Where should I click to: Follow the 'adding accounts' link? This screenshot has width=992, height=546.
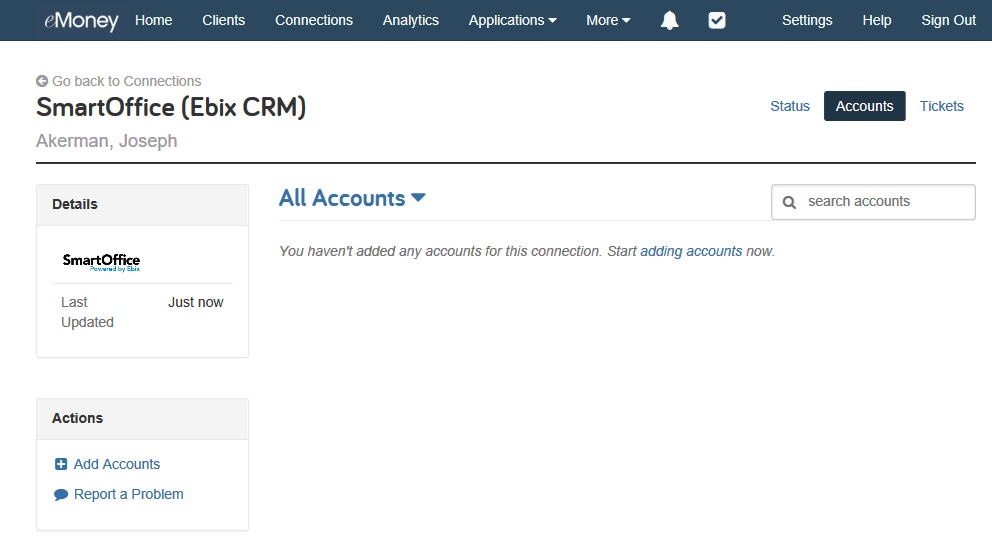click(691, 251)
